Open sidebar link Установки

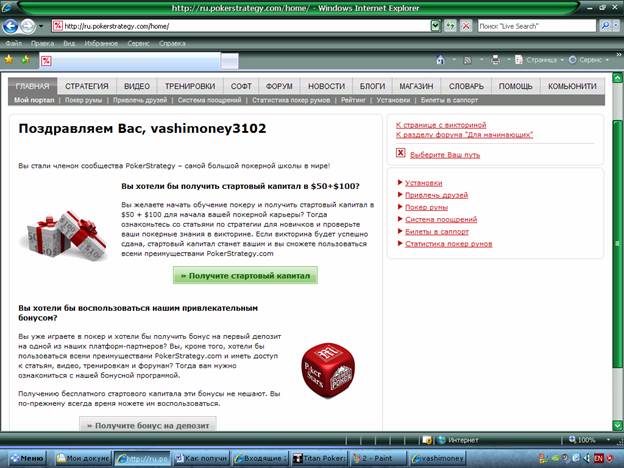tap(423, 183)
